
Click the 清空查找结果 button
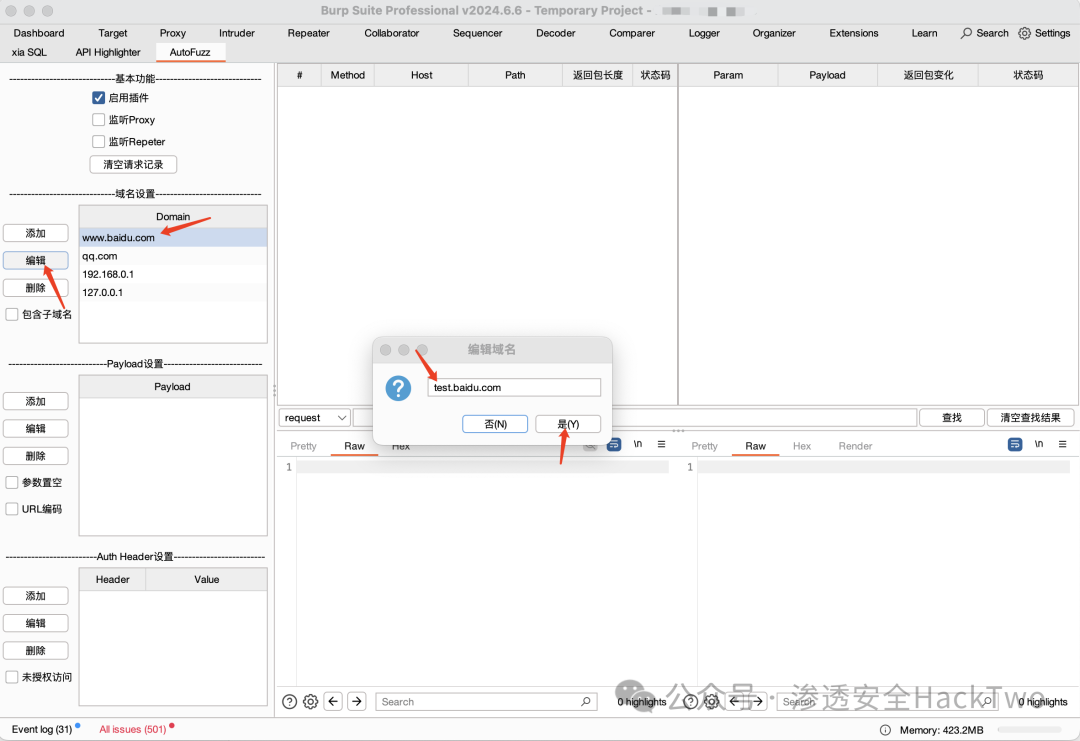(1030, 418)
